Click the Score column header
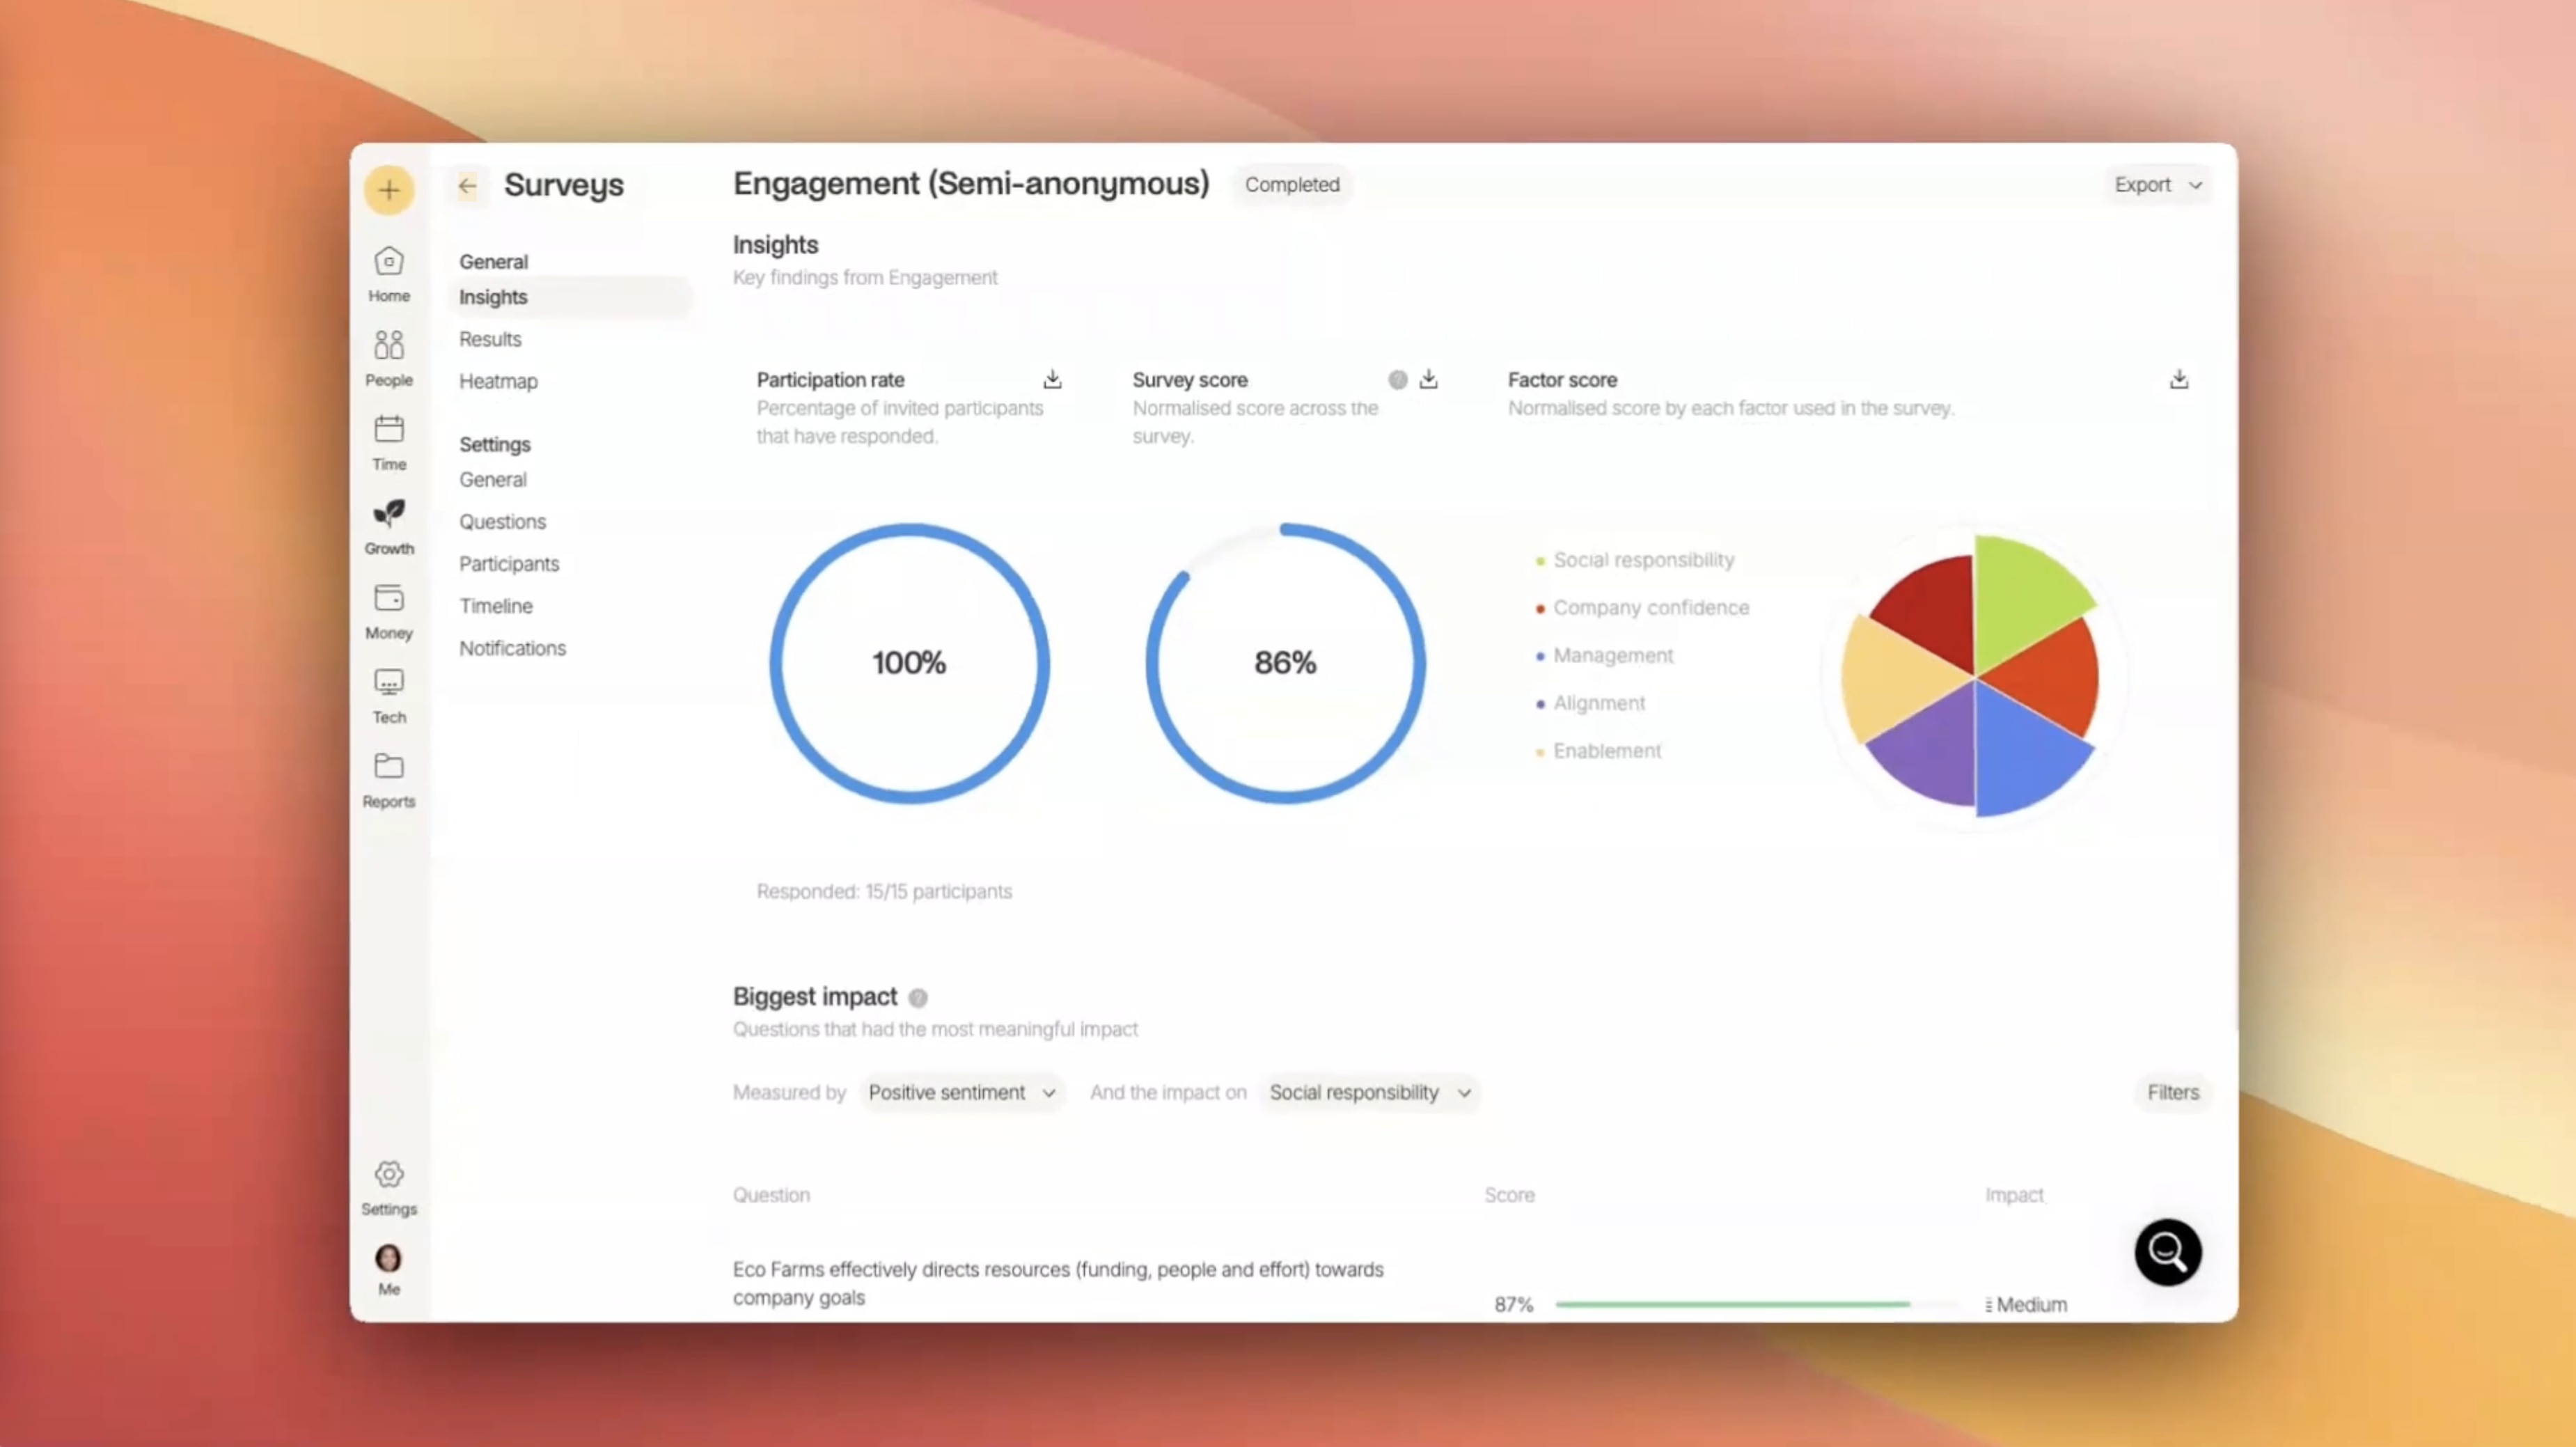Screen dimensions: 2576x1447 1509,1196
